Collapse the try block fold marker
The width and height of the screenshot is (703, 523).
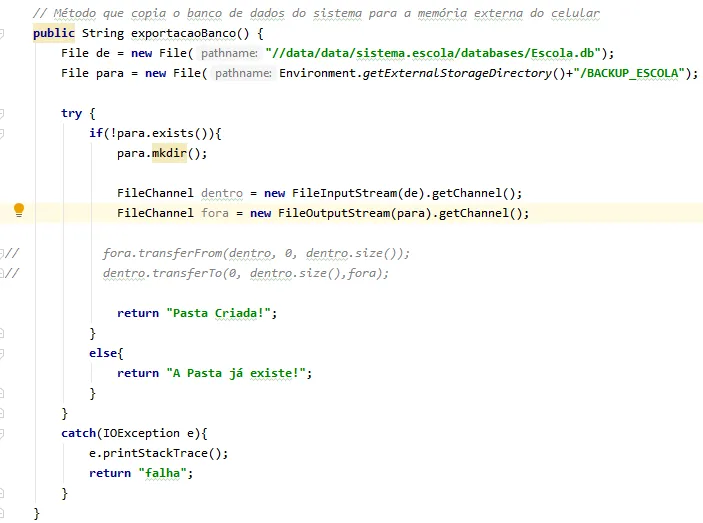tap(5, 113)
